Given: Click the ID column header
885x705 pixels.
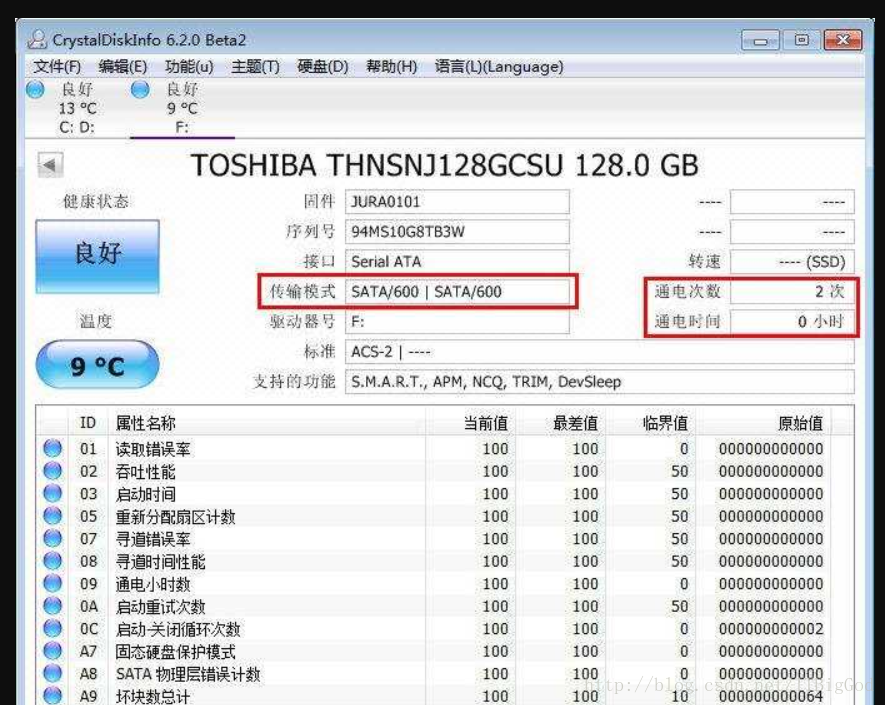Looking at the screenshot, I should tap(88, 423).
